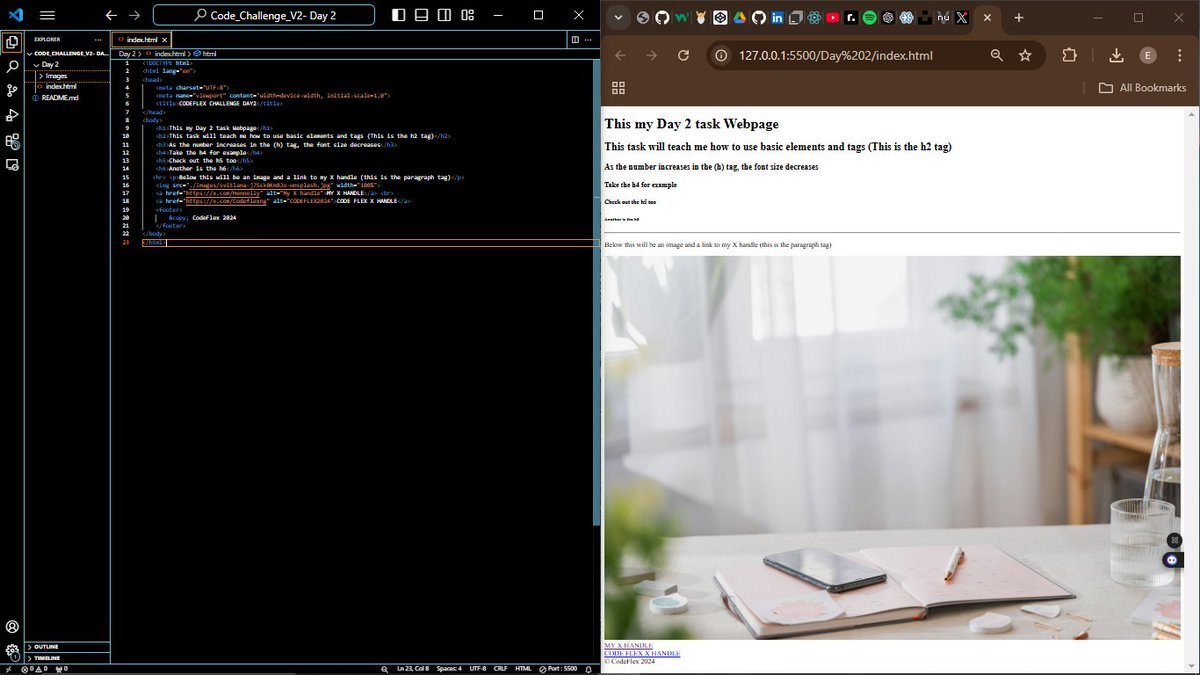Screen dimensions: 1200x675
Task: Change encoding UTF-8 in status bar
Action: tap(478, 668)
